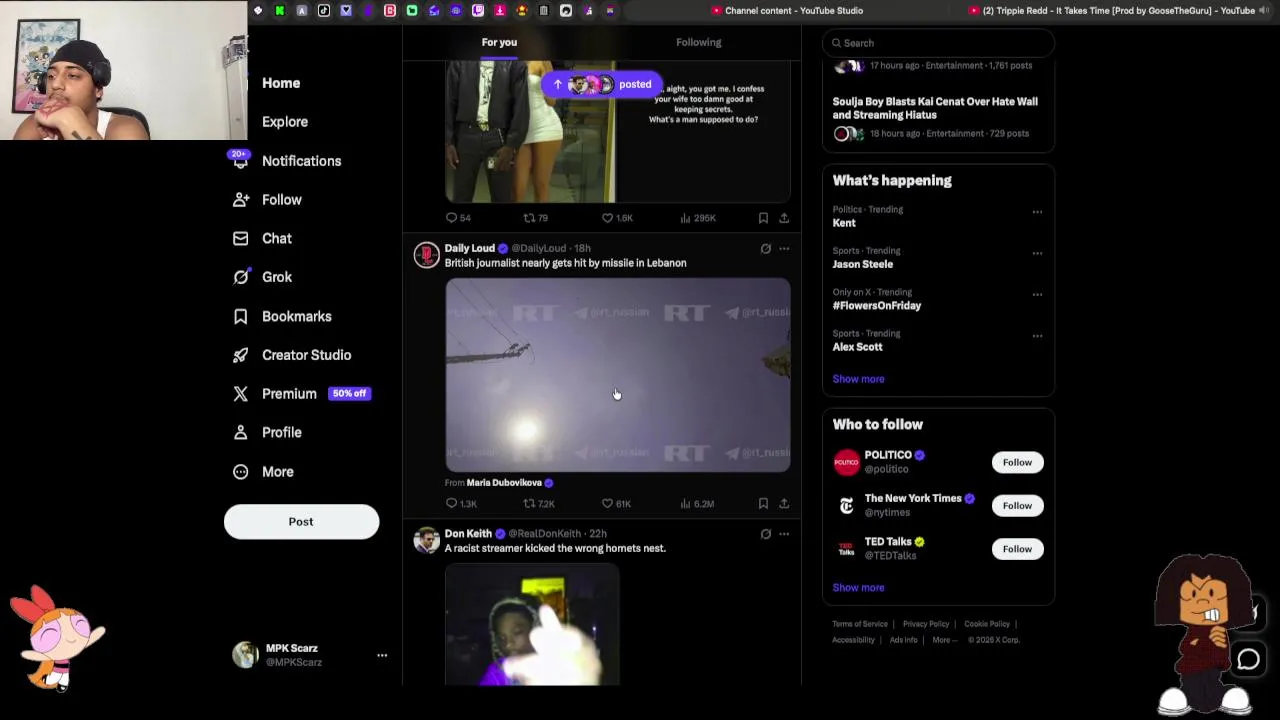Follow The New York Times

[x=1017, y=505]
